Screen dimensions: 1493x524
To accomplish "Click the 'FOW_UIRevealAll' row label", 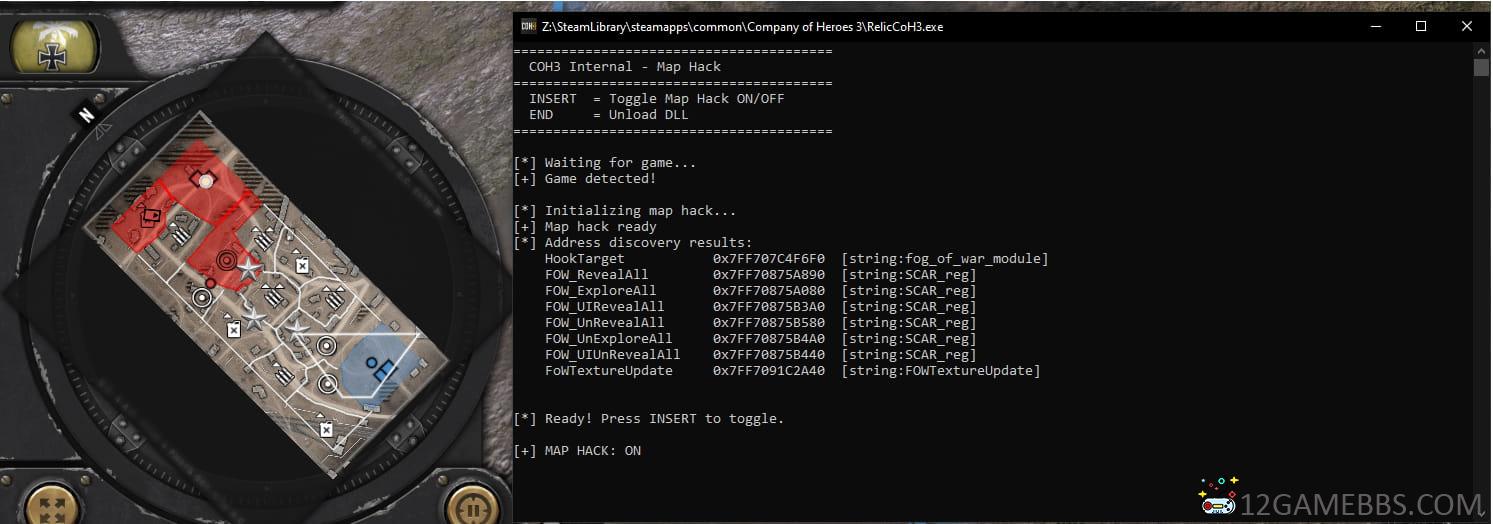I will point(605,307).
